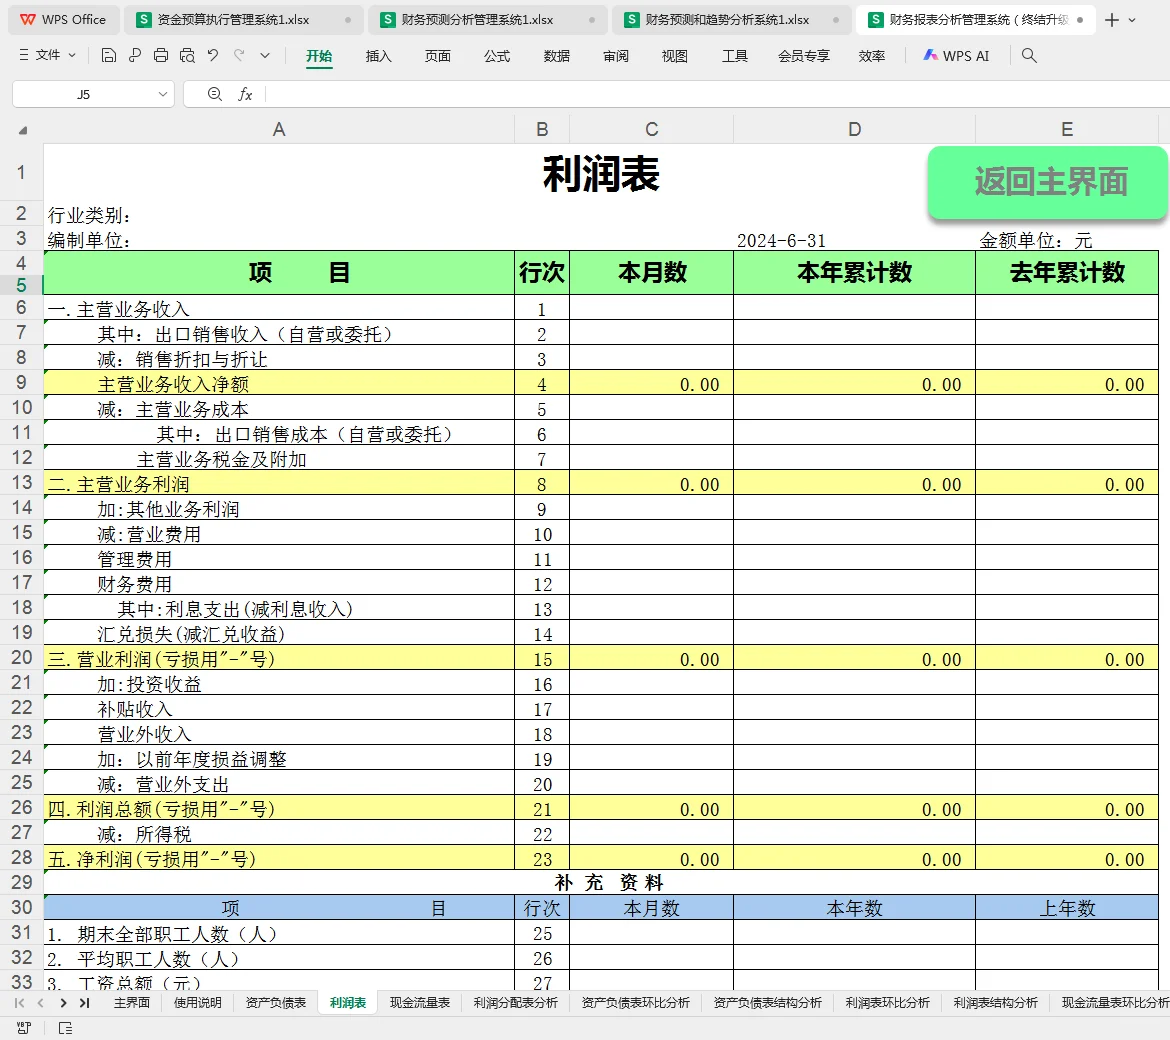Screen dimensions: 1170x1040
Task: Click cell 五.净利润(亏损用"-"号)
Action: [x=279, y=858]
